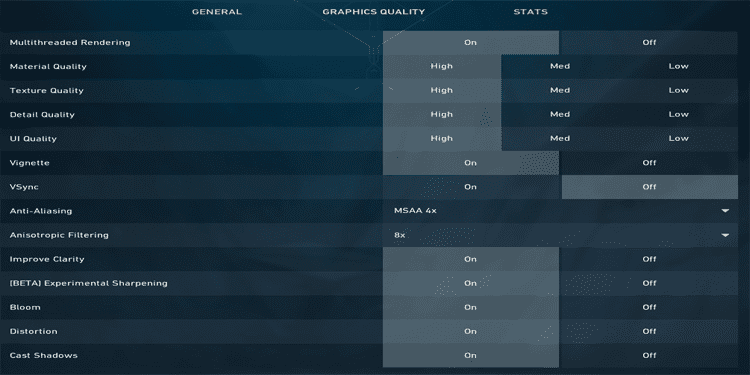The image size is (750, 375).
Task: Disable Vignette with Off
Action: click(x=649, y=163)
